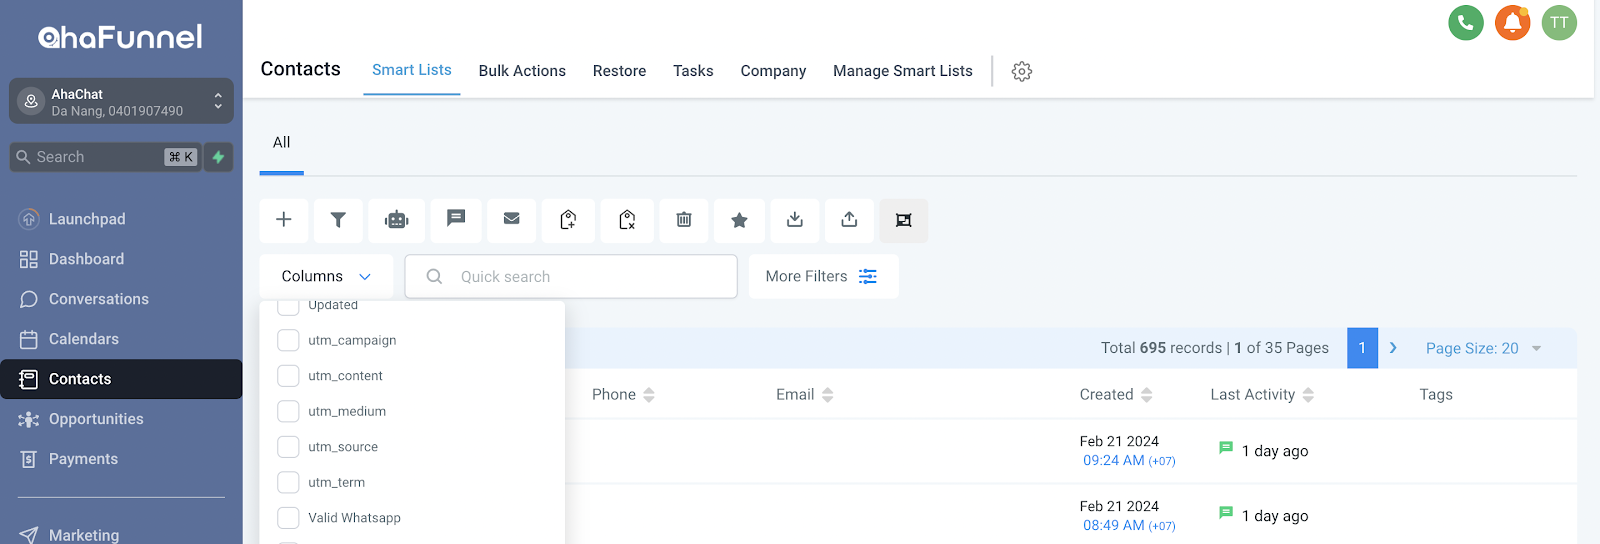Click the AhaFunnel logo

[120, 37]
